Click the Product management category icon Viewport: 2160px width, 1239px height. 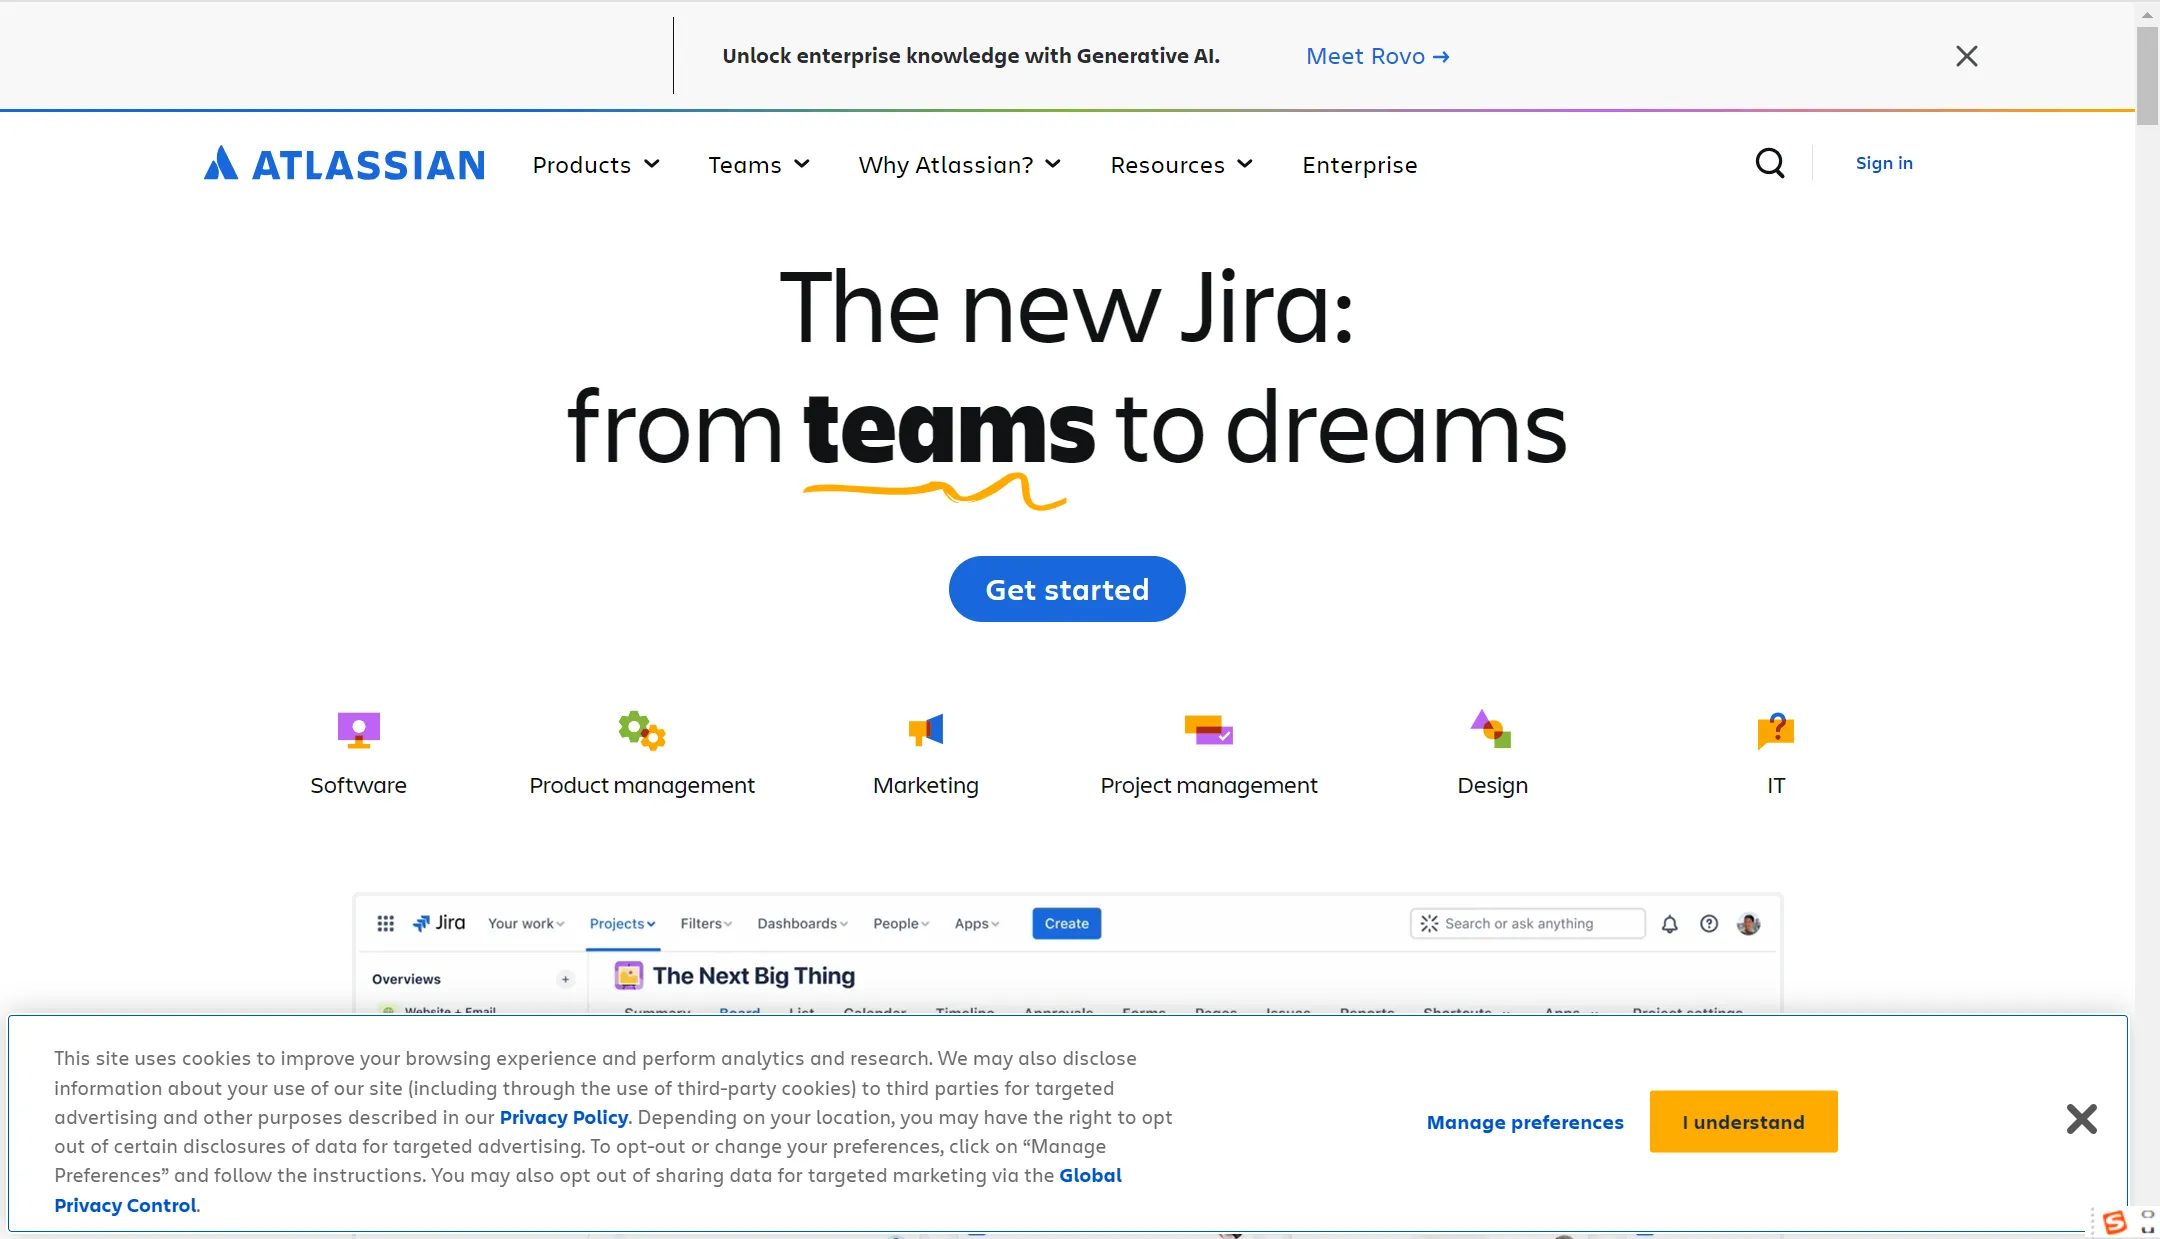(x=641, y=727)
